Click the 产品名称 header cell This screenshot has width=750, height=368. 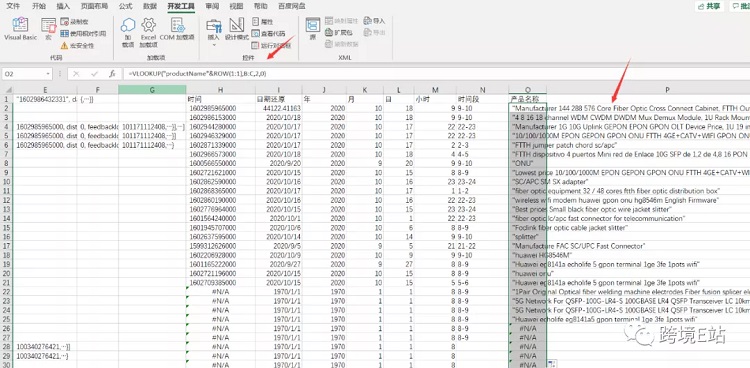tap(528, 100)
